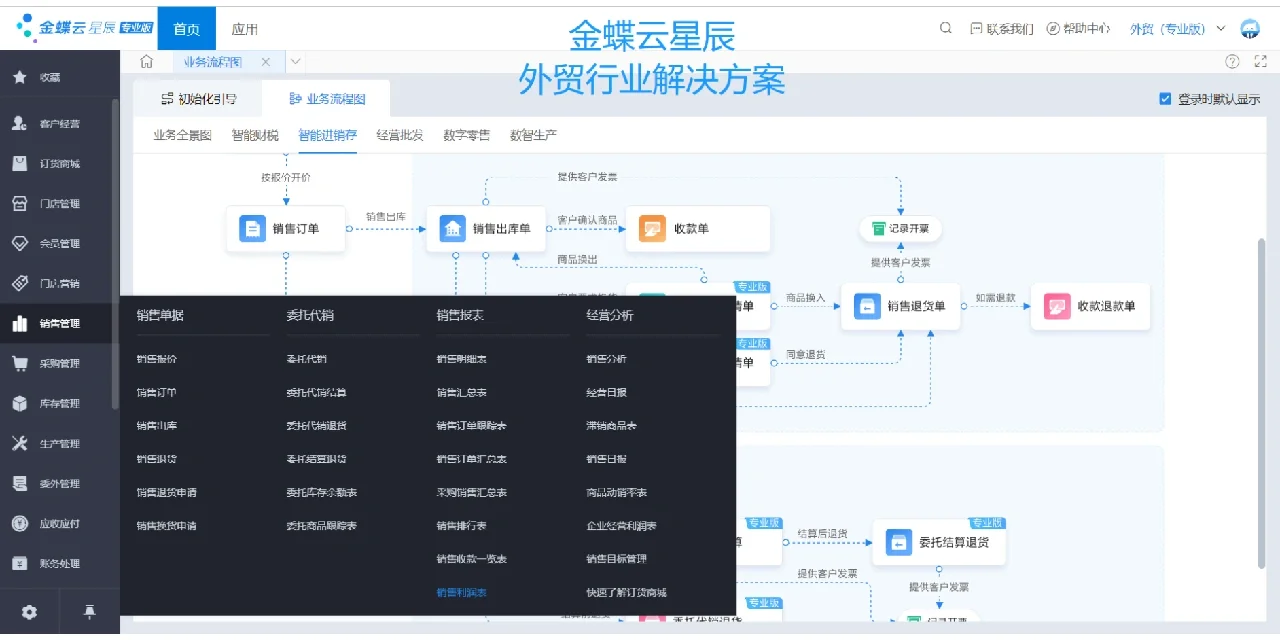Click the search magnifier in the top bar

(x=945, y=28)
